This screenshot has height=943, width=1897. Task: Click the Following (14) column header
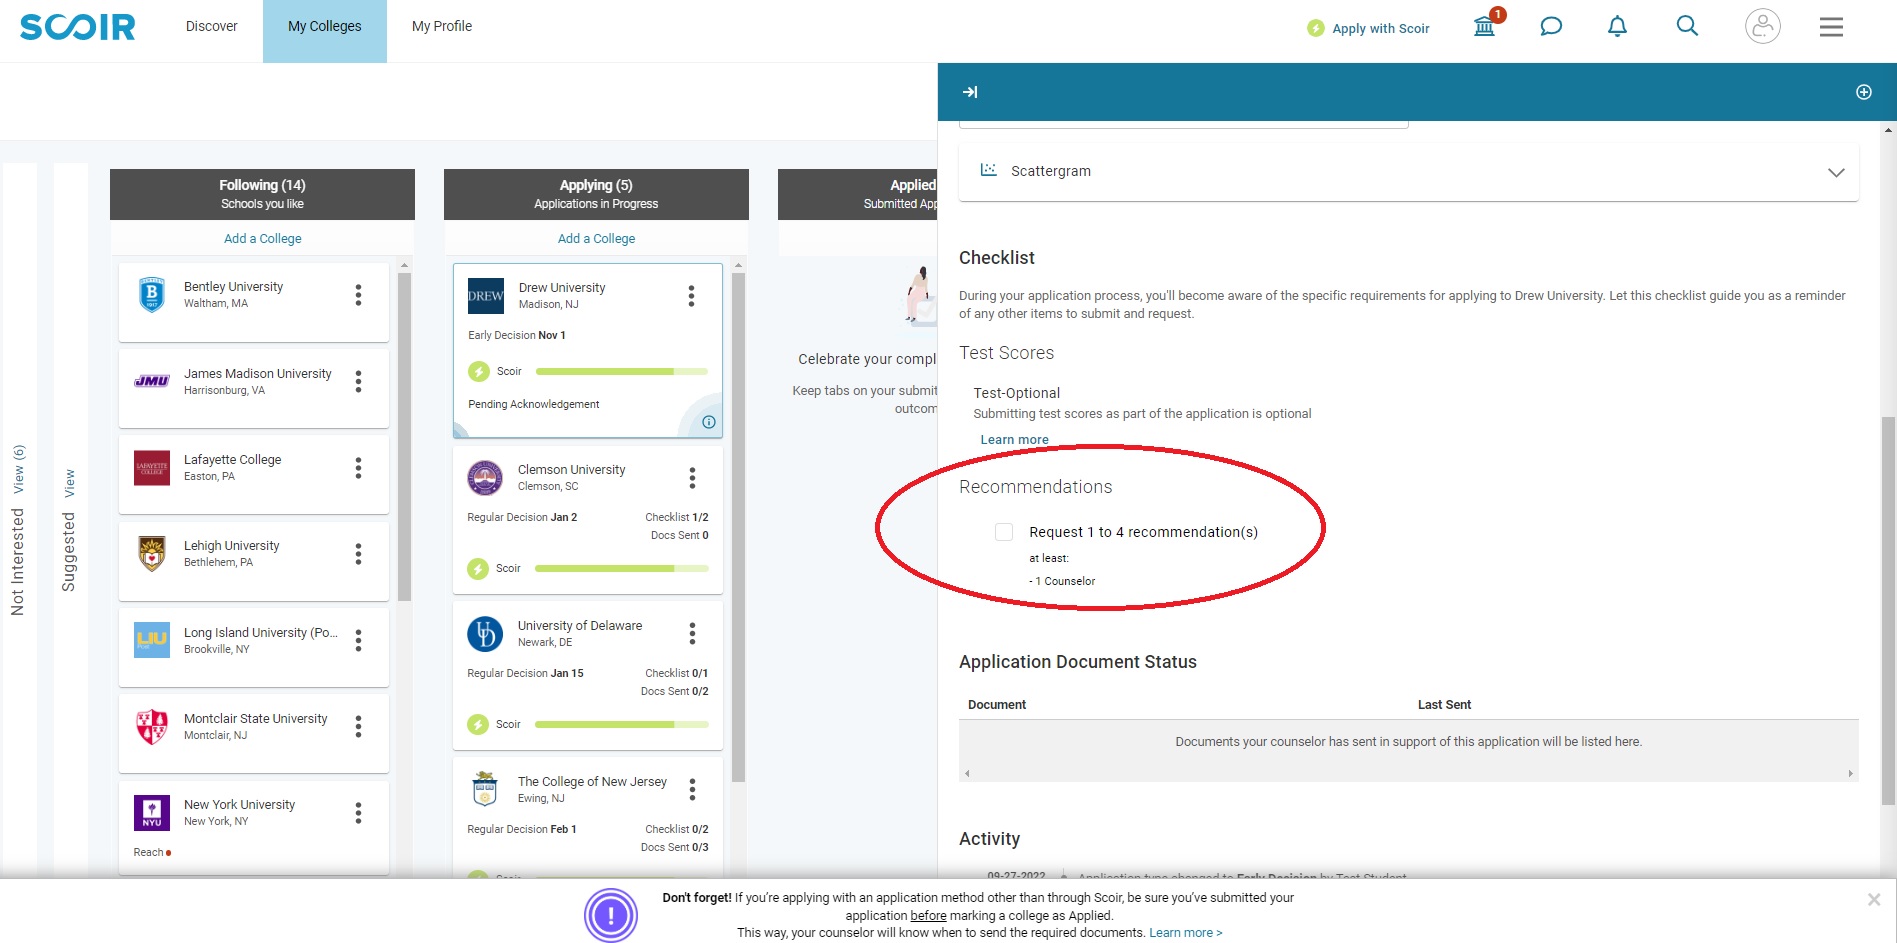coord(262,194)
